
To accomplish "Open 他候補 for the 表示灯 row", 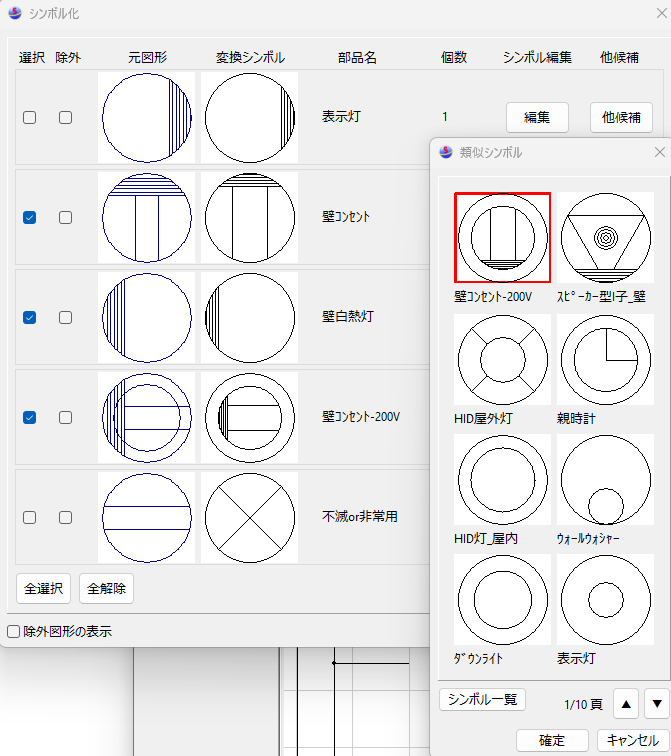I will [x=621, y=117].
